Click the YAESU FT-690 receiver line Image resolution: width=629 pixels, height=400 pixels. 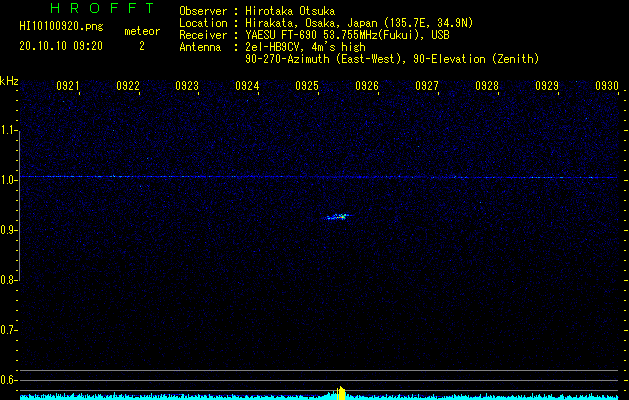[347, 35]
